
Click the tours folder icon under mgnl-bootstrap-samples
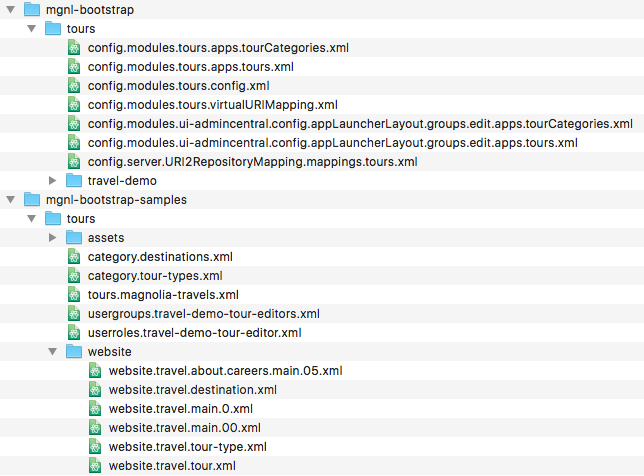(53, 218)
